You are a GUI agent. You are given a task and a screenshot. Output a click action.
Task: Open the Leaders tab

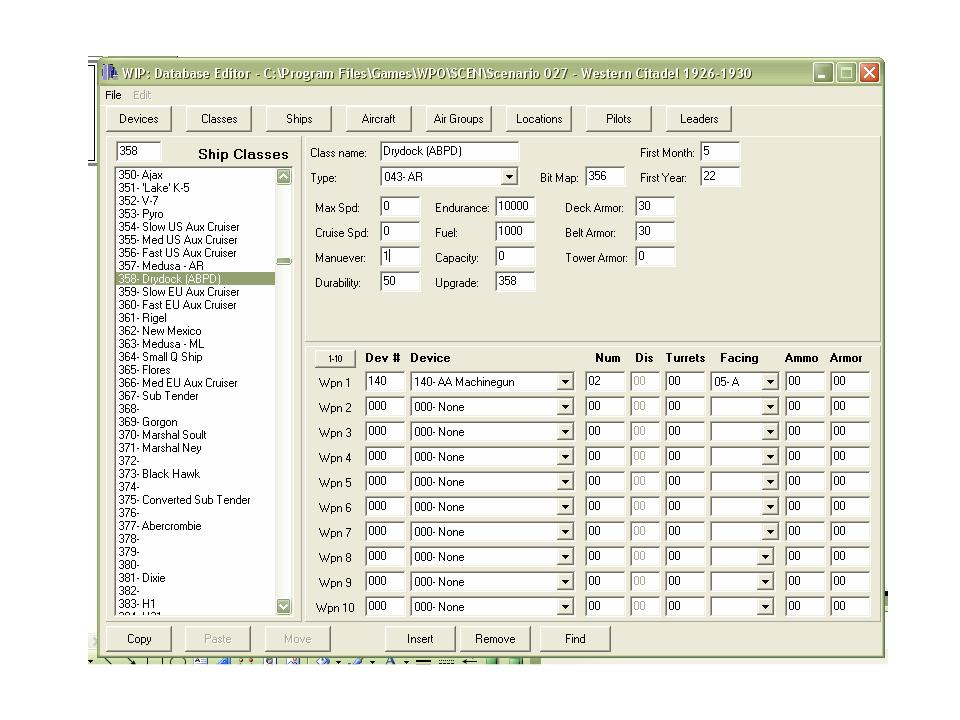click(699, 119)
